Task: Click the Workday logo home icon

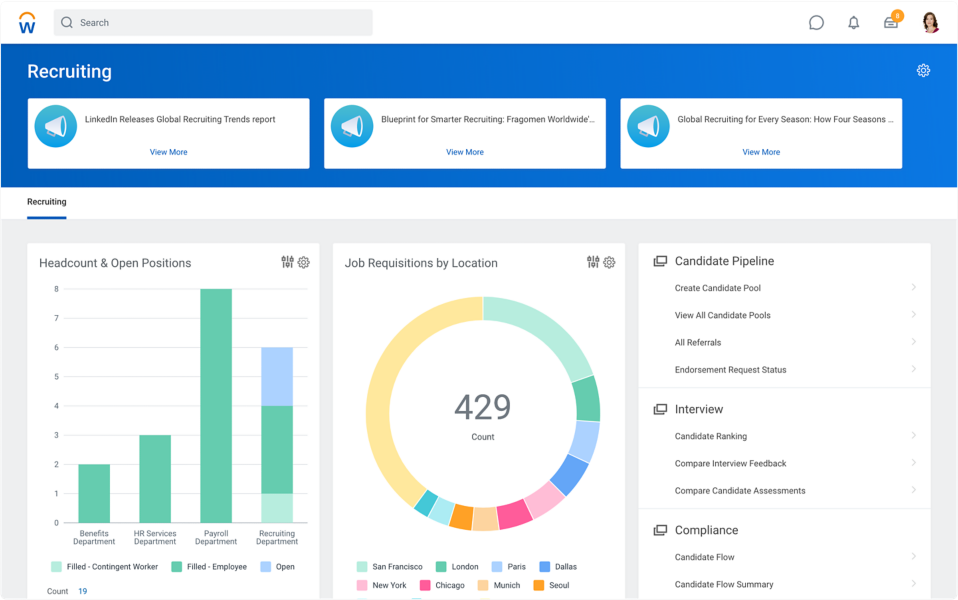Action: click(27, 23)
